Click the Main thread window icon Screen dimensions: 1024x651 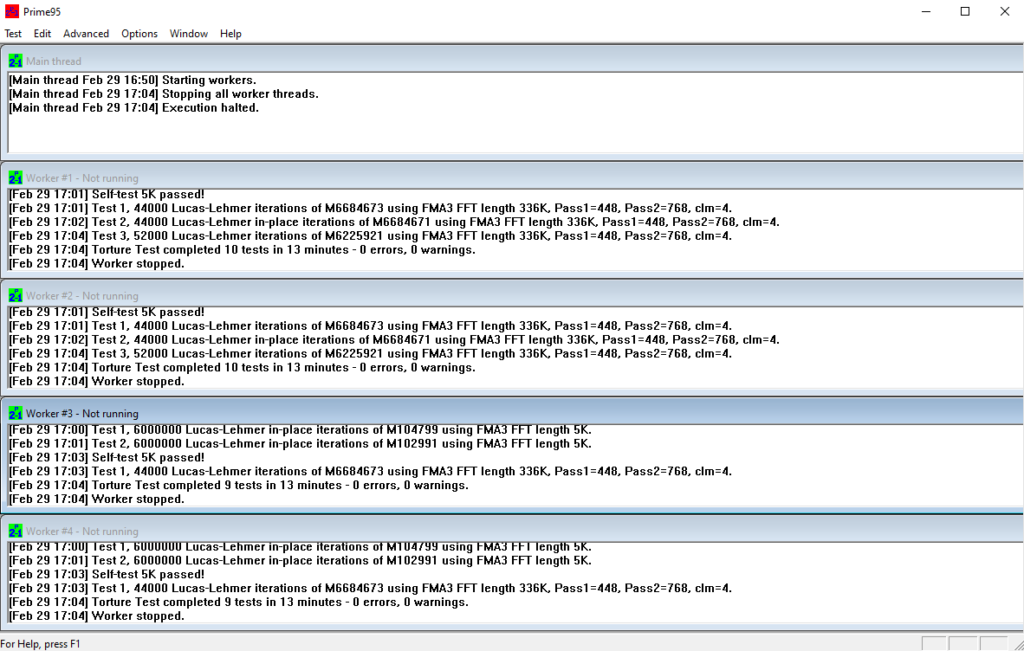pos(15,61)
